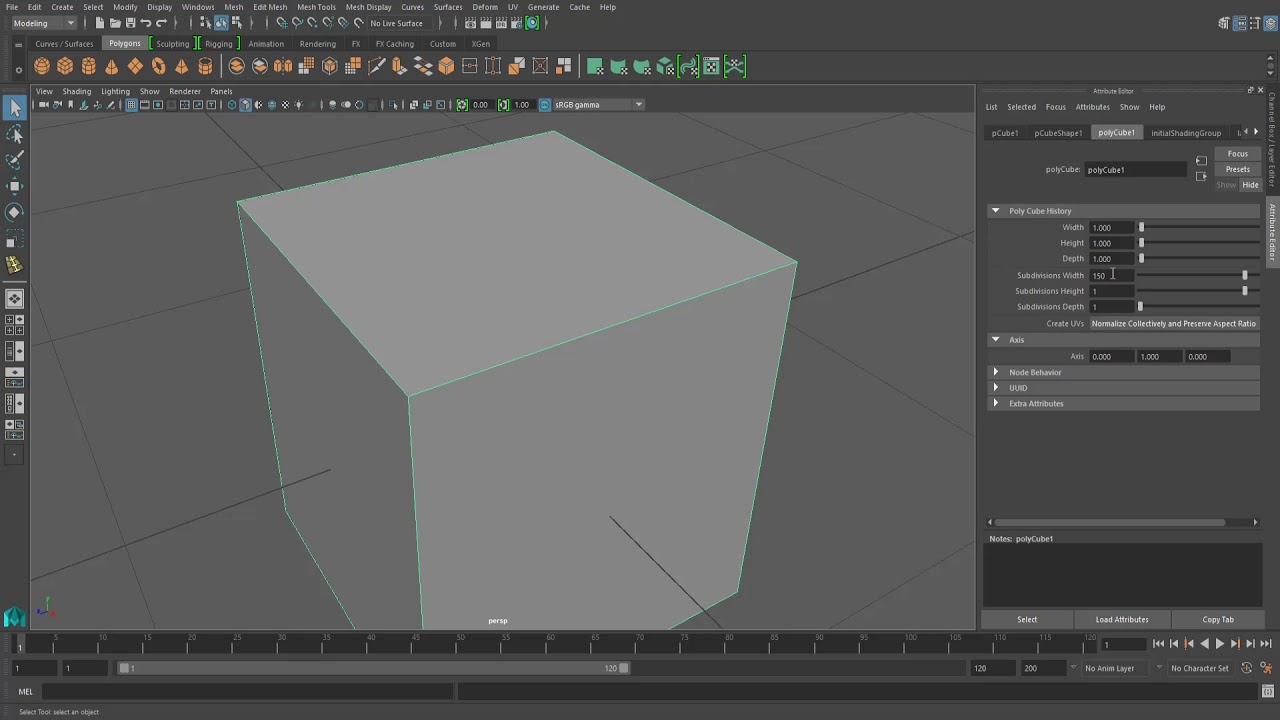
Task: Click the polygon cylinder shelf icon
Action: coord(89,67)
